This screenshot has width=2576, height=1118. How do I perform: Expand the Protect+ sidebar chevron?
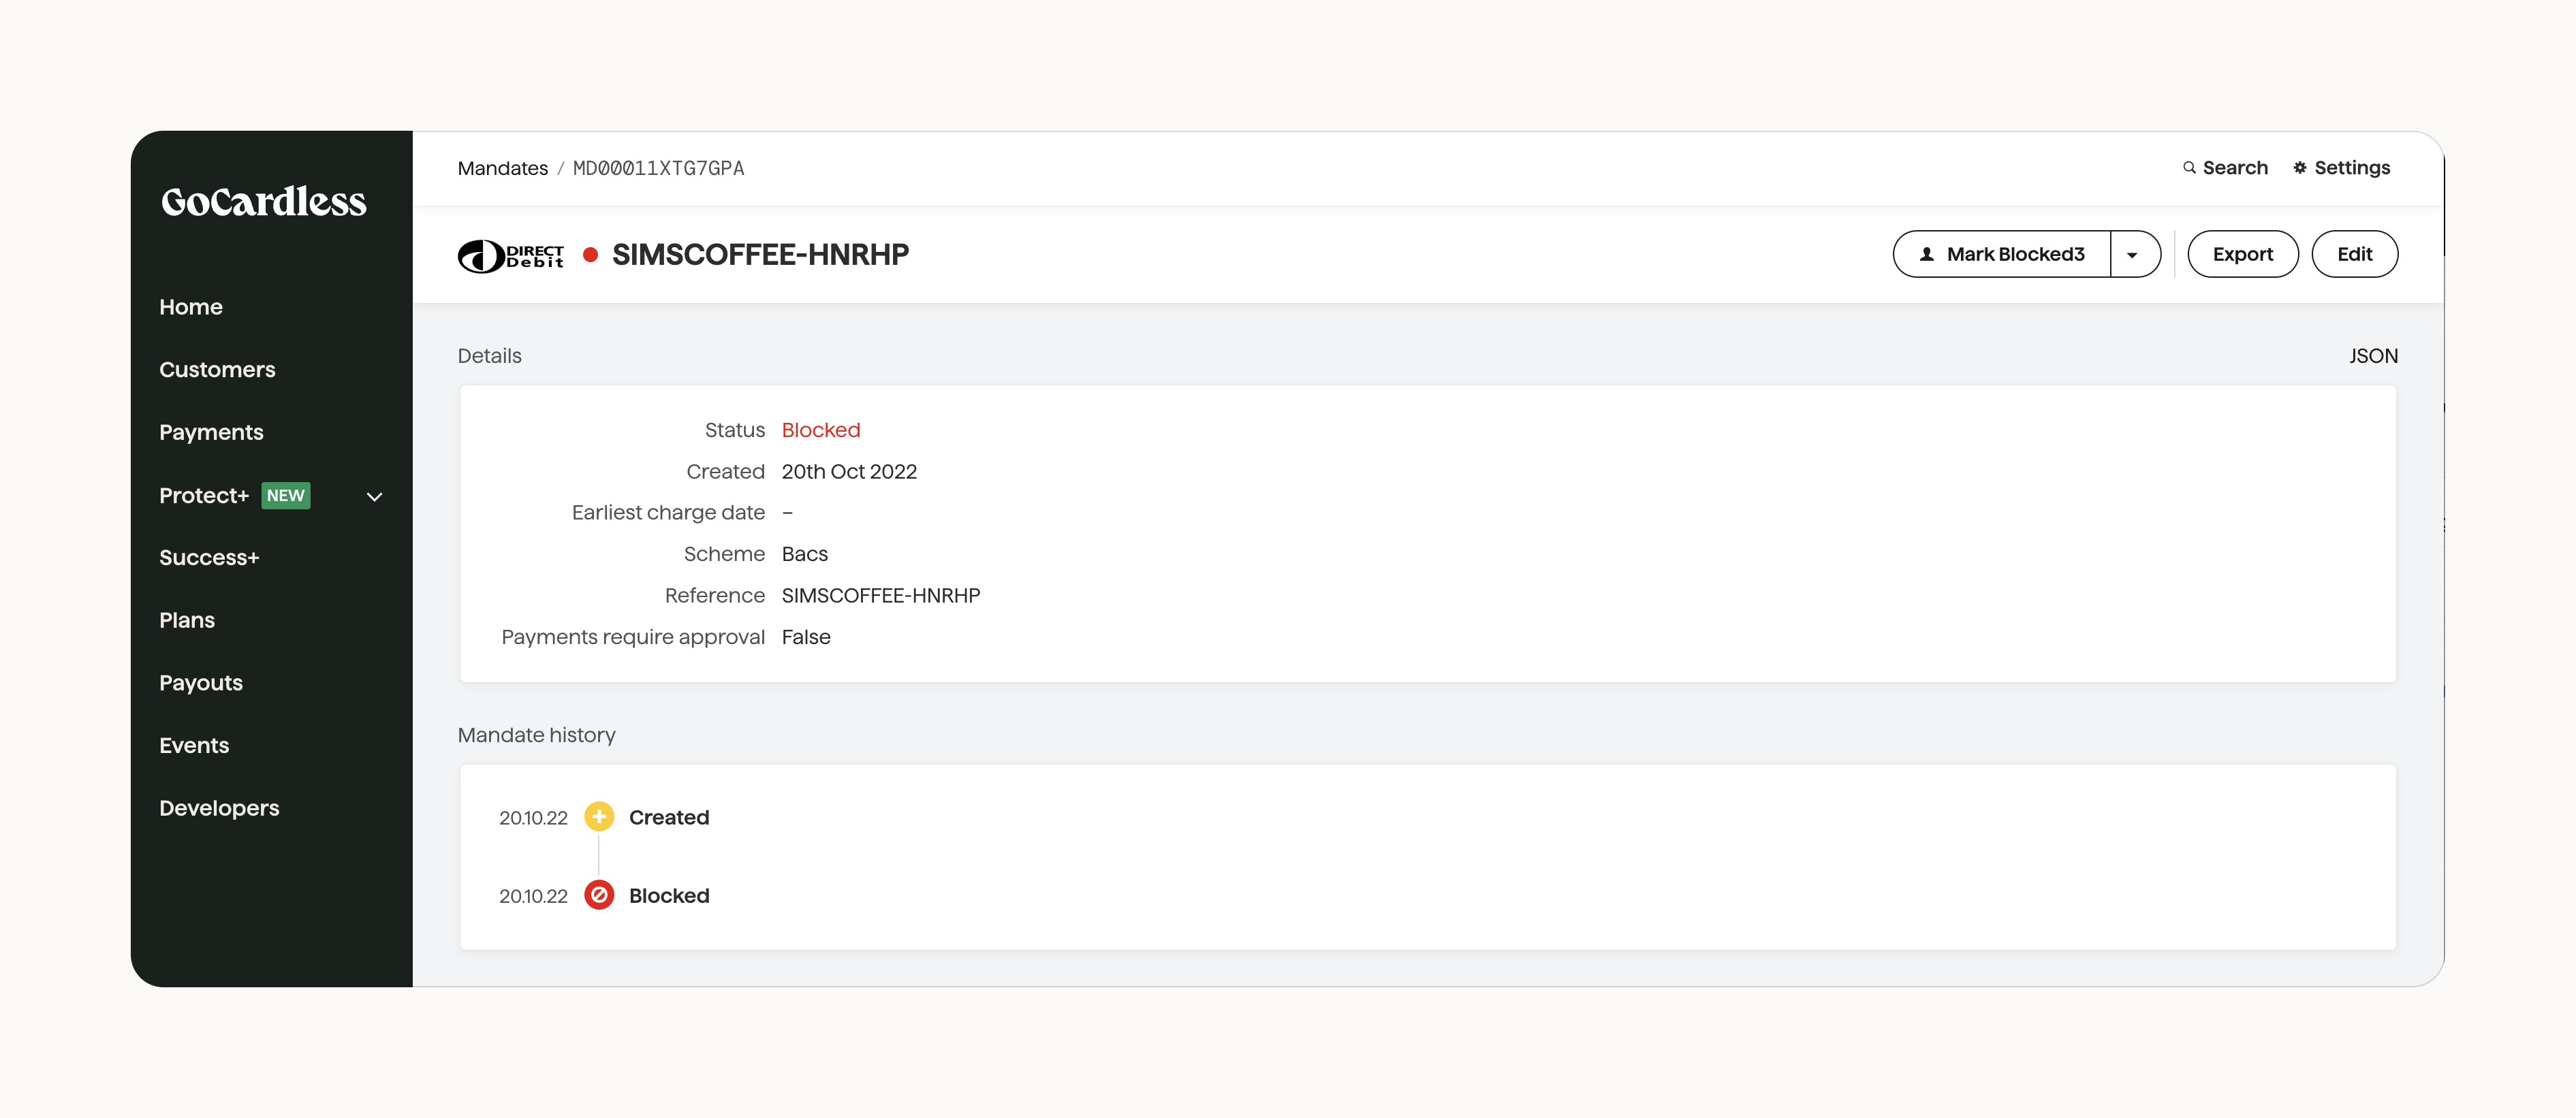[x=375, y=497]
